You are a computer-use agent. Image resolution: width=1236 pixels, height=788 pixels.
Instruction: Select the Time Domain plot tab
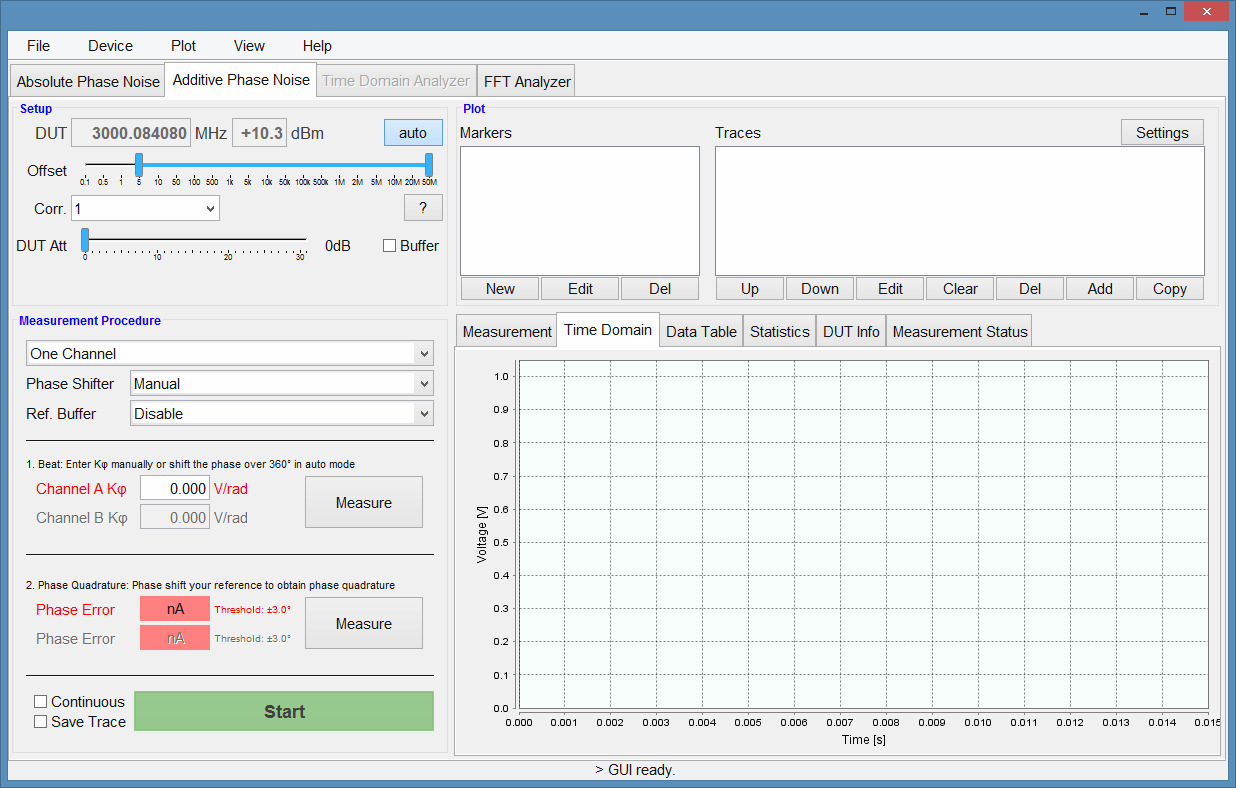608,330
